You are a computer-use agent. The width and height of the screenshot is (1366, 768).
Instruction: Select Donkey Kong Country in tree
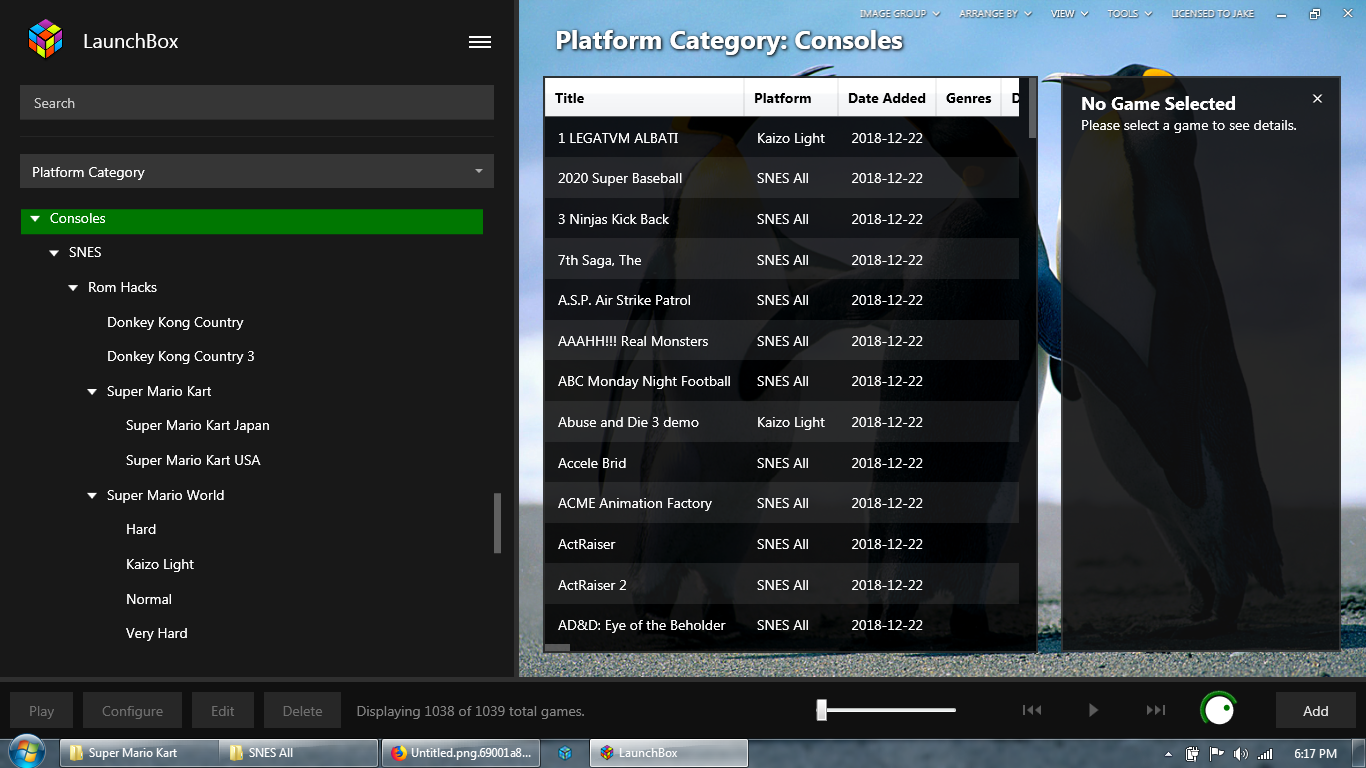tap(175, 322)
